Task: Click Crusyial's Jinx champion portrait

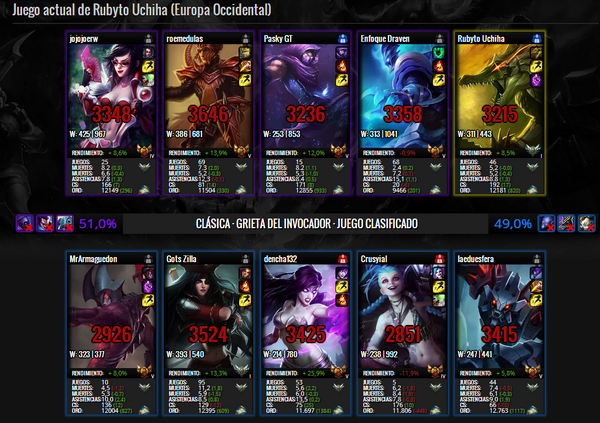Action: point(402,316)
